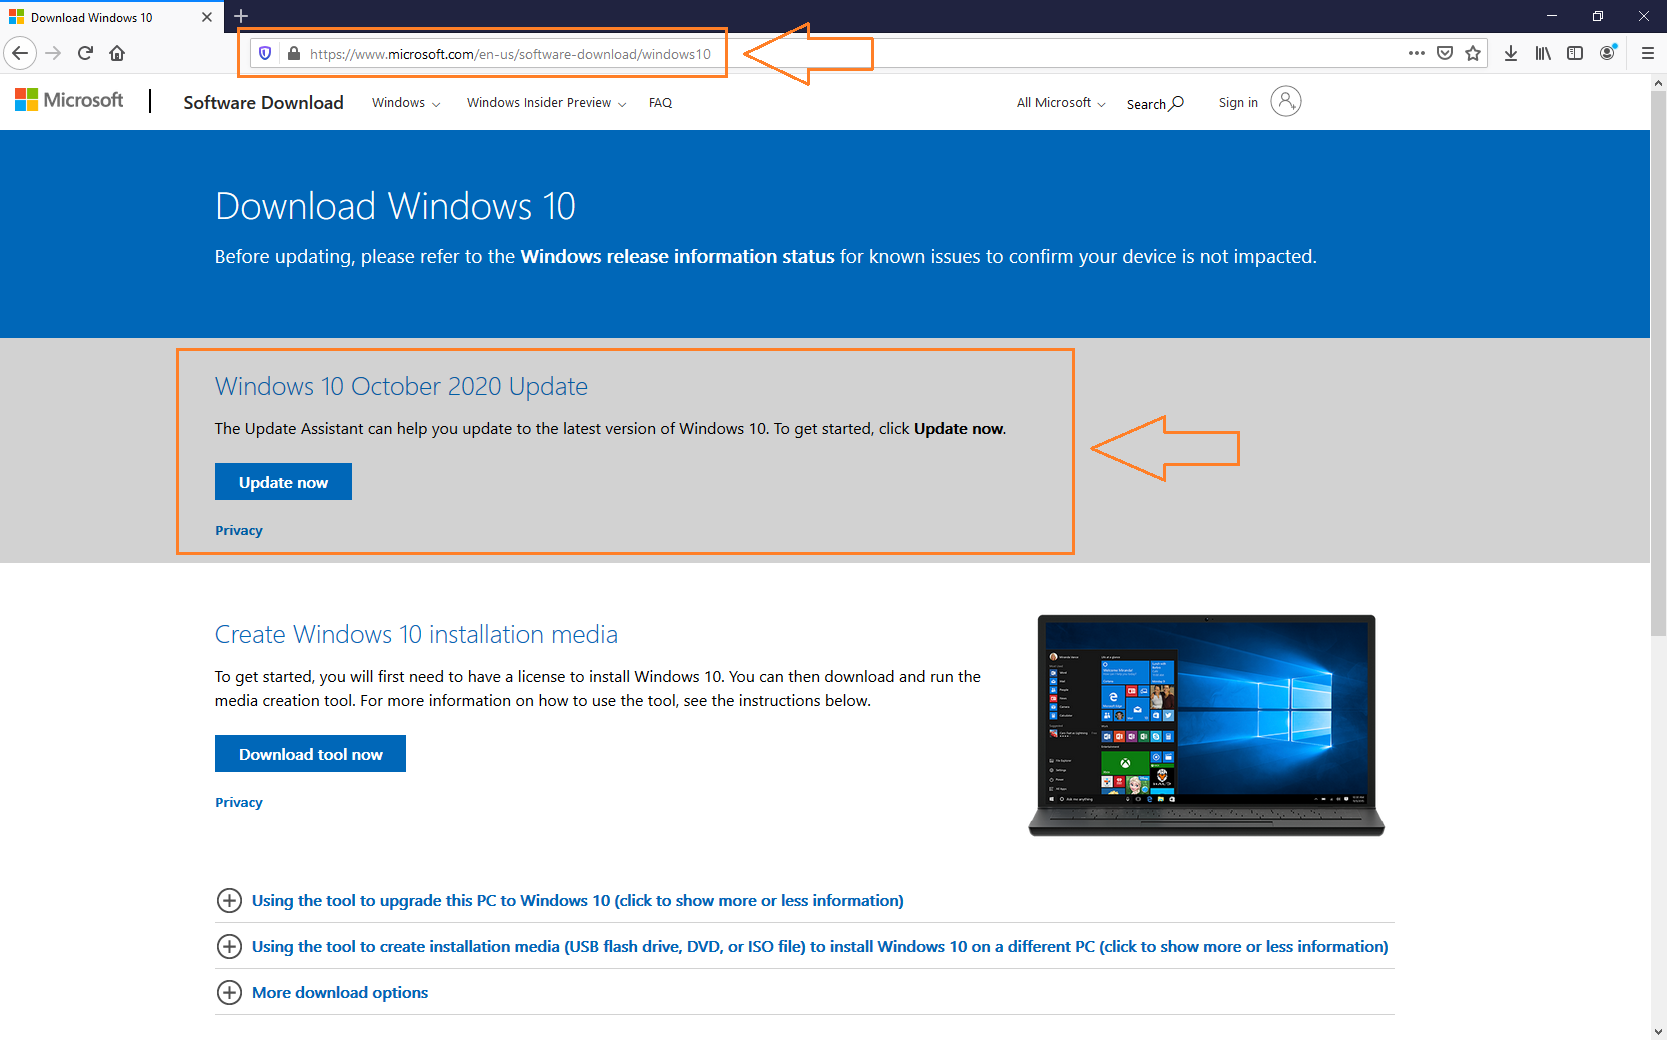This screenshot has height=1040, width=1667.
Task: Expand Windows Insider Preview menu
Action: [546, 103]
